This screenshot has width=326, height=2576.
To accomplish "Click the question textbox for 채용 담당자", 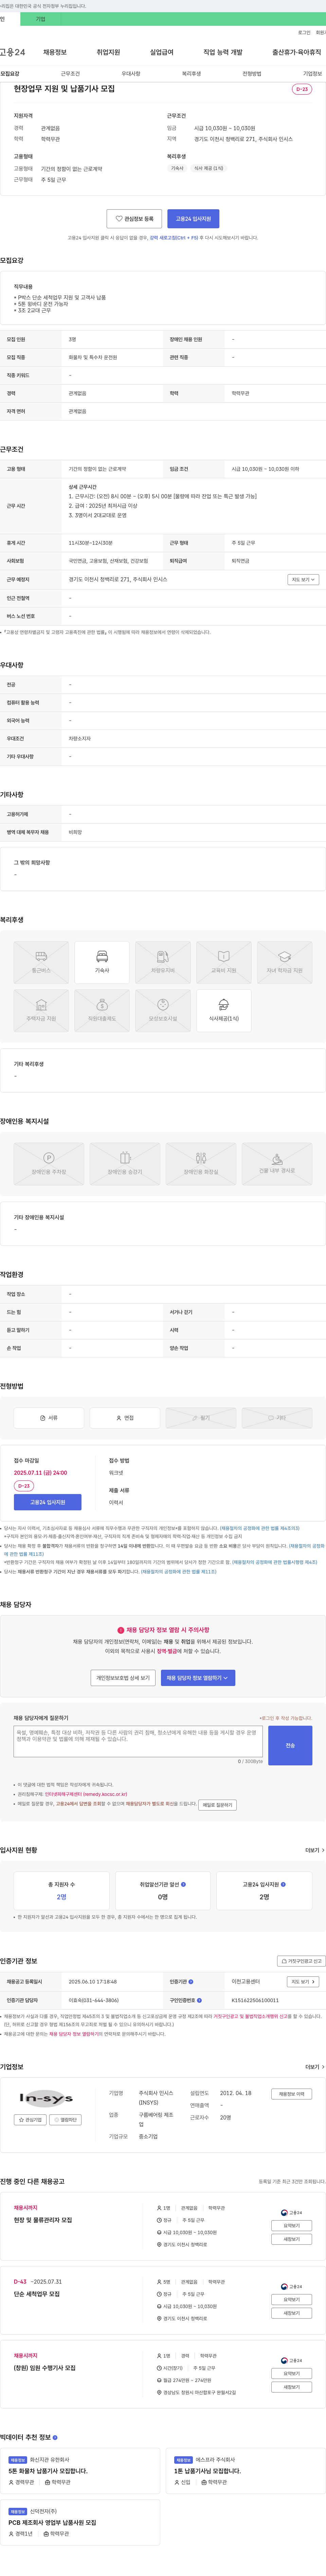I will pos(138,1741).
